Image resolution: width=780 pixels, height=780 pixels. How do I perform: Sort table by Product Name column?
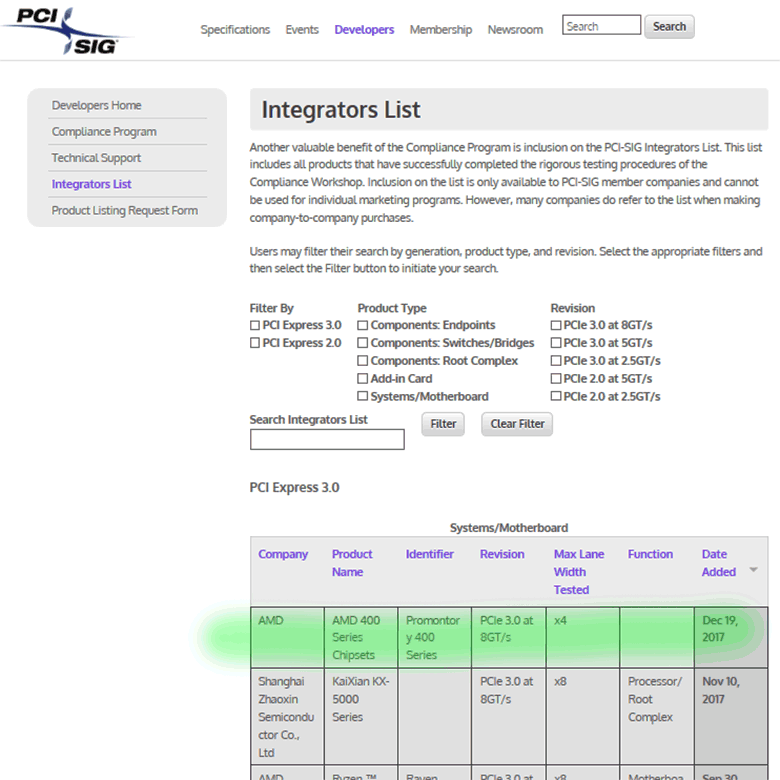(x=352, y=563)
